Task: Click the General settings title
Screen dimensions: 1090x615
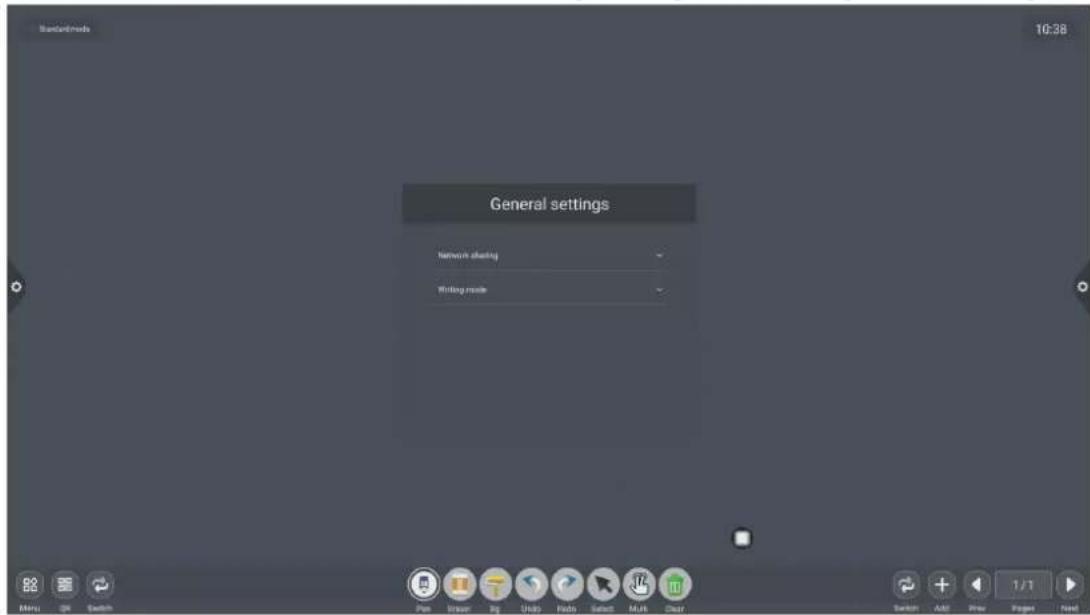Action: [549, 204]
